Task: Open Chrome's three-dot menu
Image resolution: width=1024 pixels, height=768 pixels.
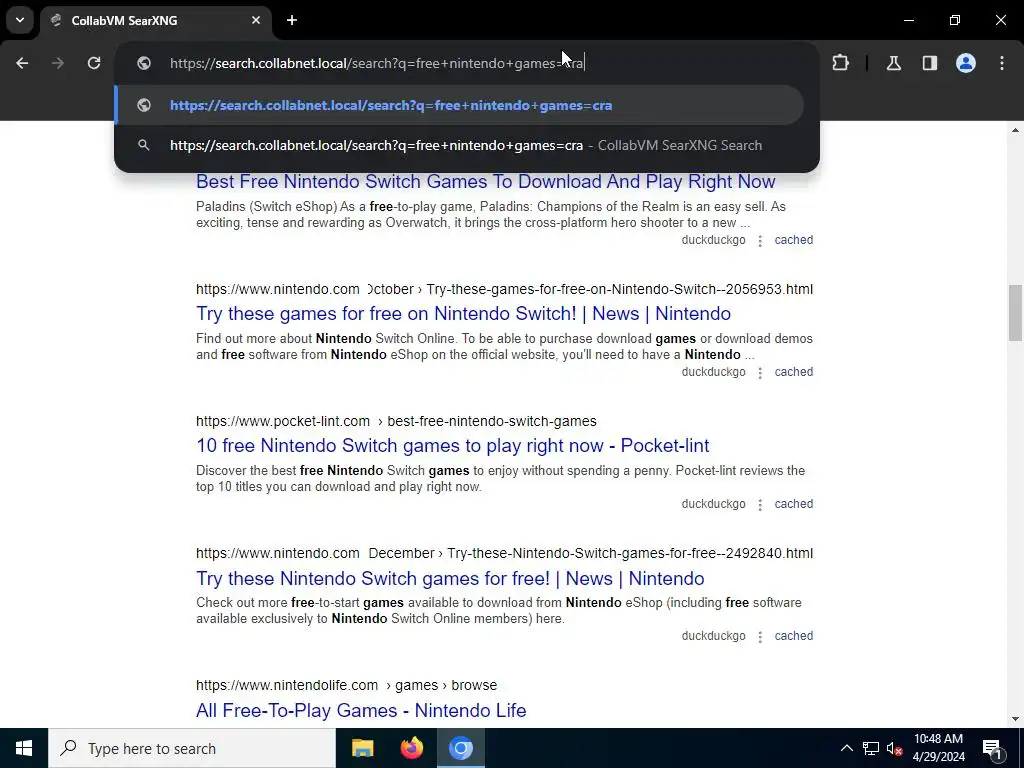Action: [x=1002, y=63]
